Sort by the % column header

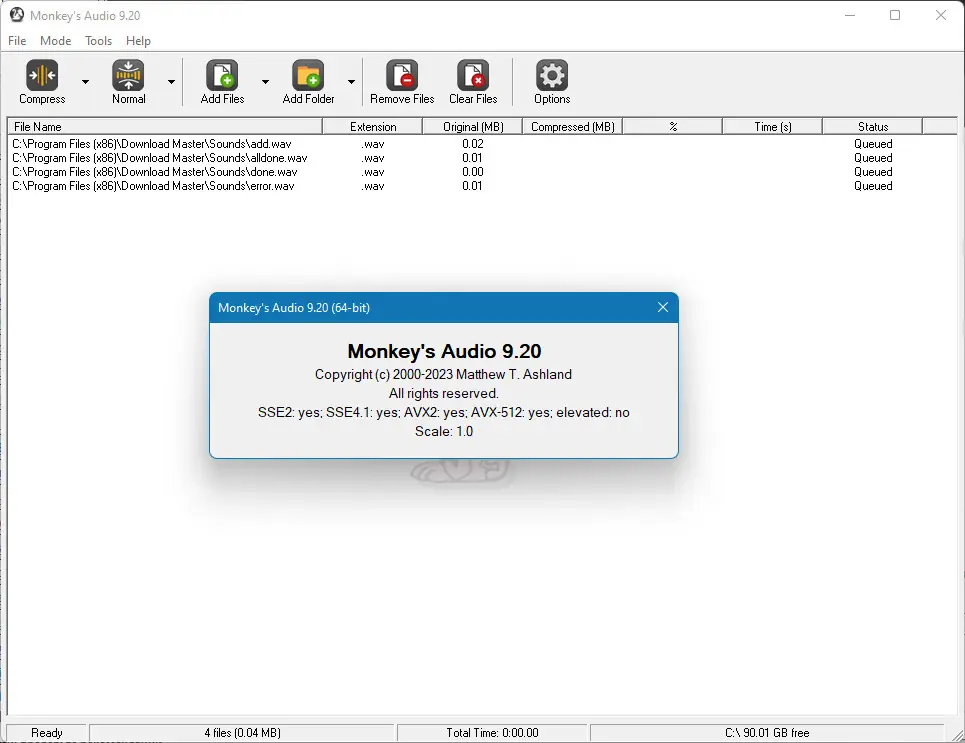coord(673,126)
